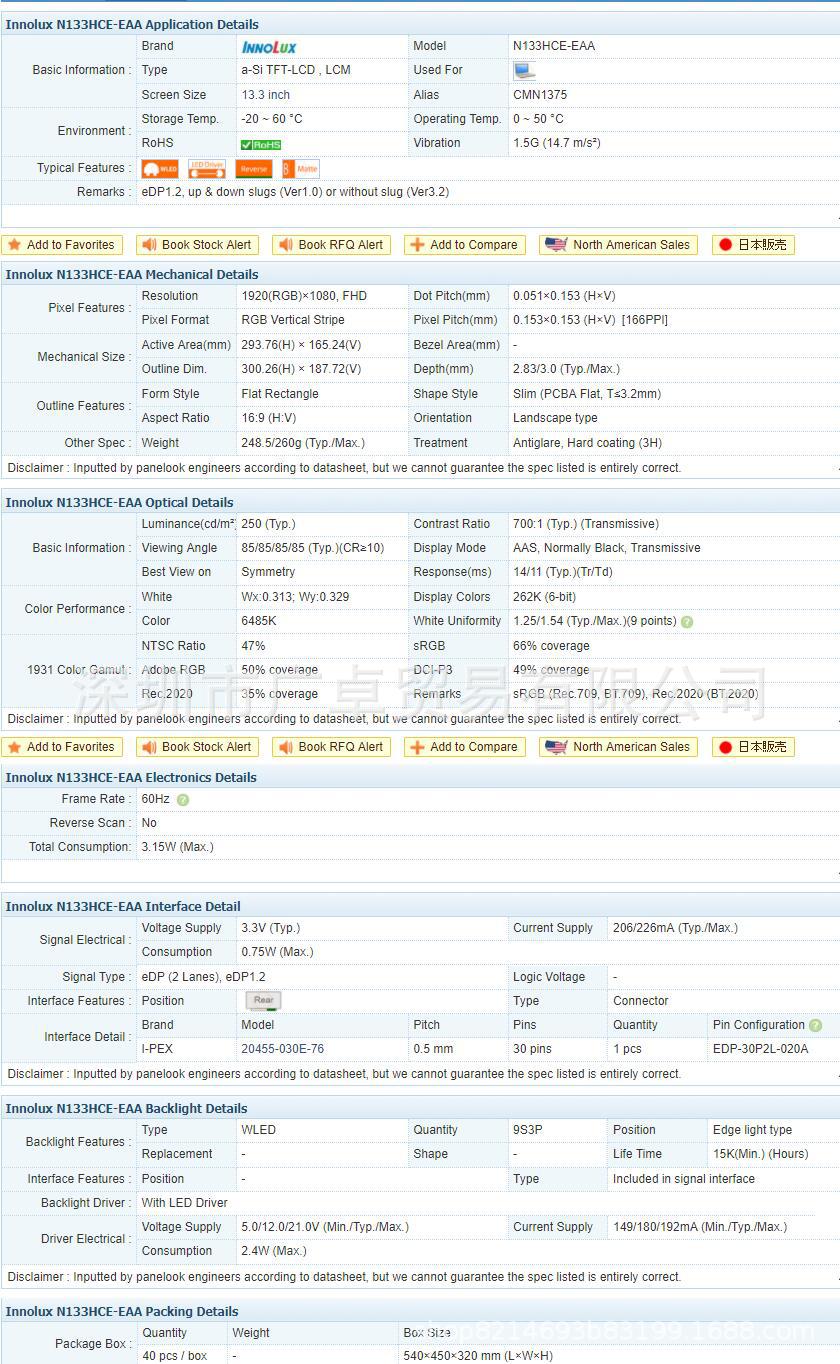
Task: Click the Innolux brand logo
Action: 269,46
